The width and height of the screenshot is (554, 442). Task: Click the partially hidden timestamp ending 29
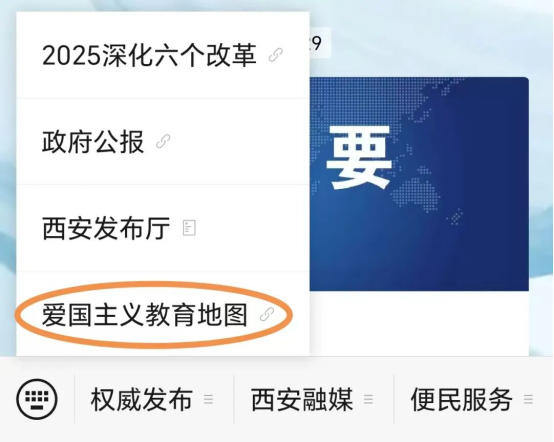316,43
